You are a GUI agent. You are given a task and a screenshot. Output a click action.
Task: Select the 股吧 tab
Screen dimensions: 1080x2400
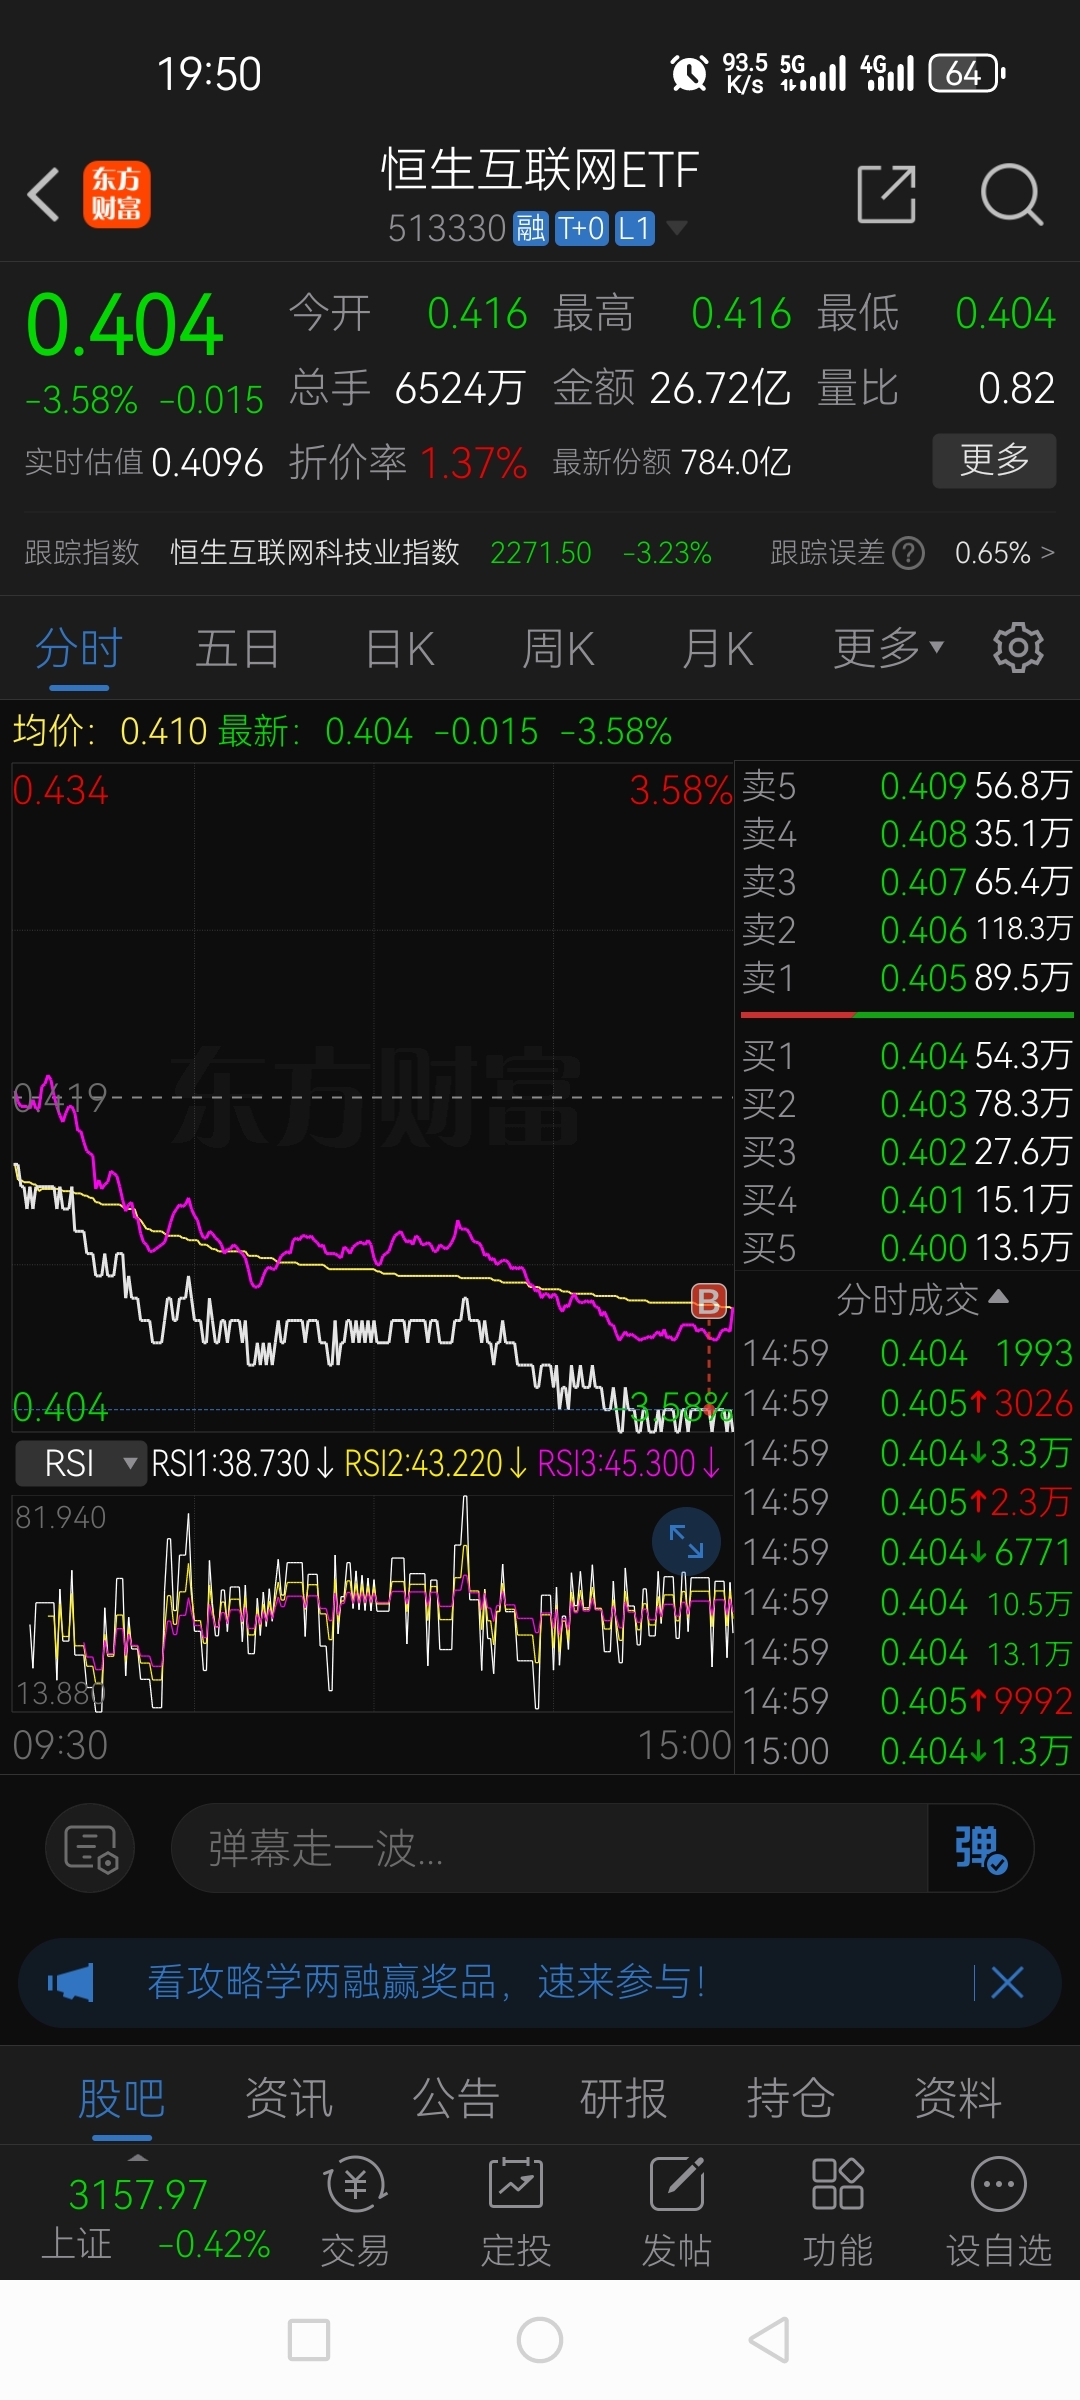(122, 2097)
